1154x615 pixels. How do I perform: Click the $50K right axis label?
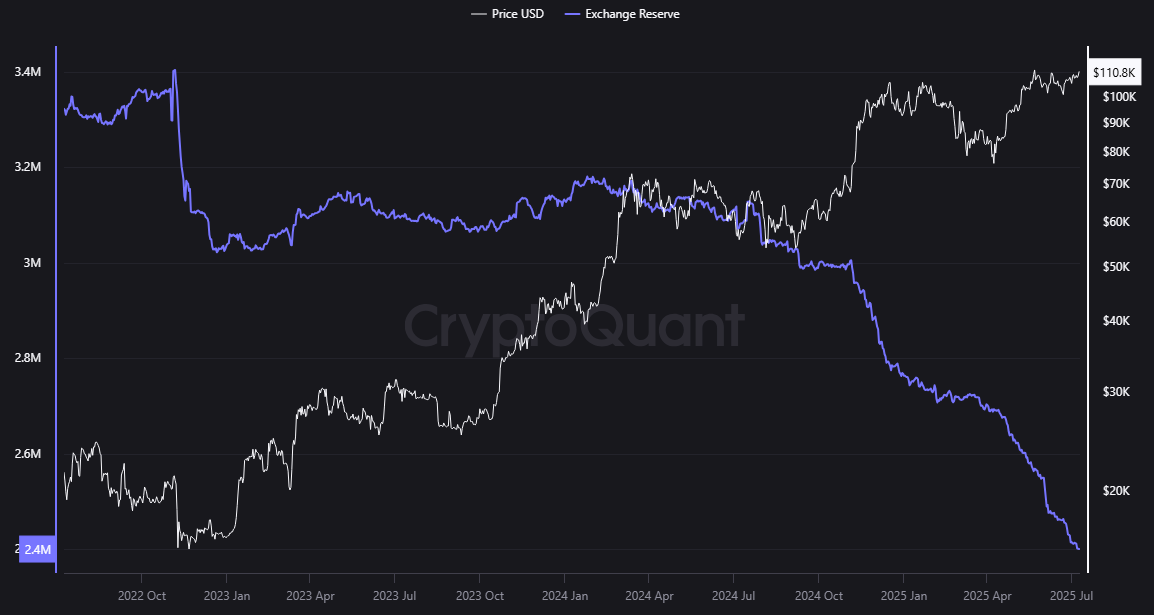pyautogui.click(x=1116, y=267)
